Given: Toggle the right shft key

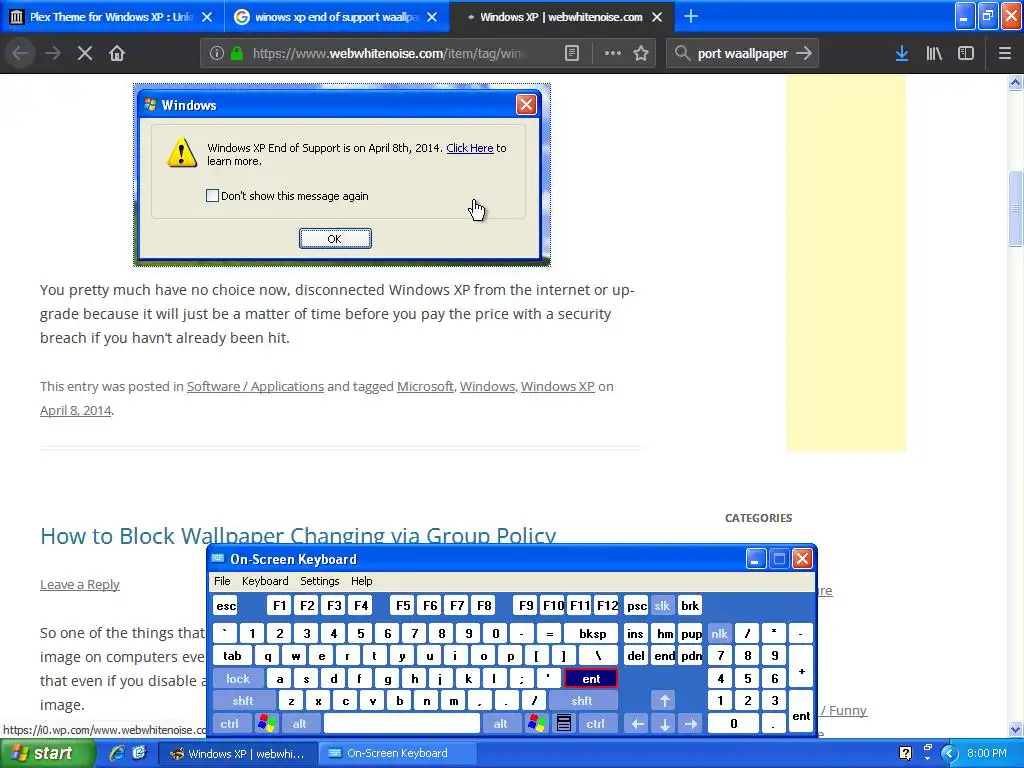Looking at the screenshot, I should tap(582, 701).
